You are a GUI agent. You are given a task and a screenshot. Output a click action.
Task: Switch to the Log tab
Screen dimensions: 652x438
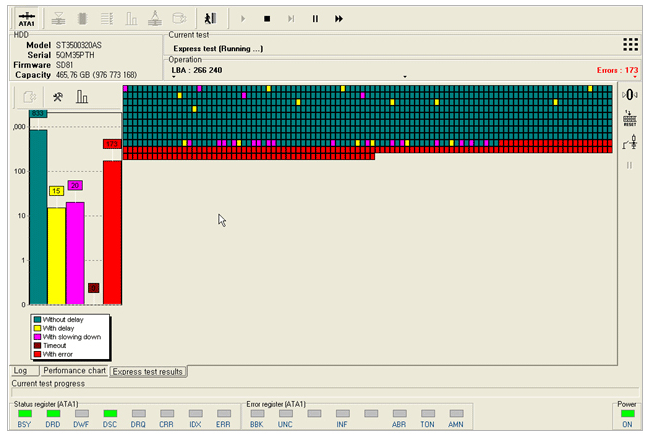coord(21,371)
